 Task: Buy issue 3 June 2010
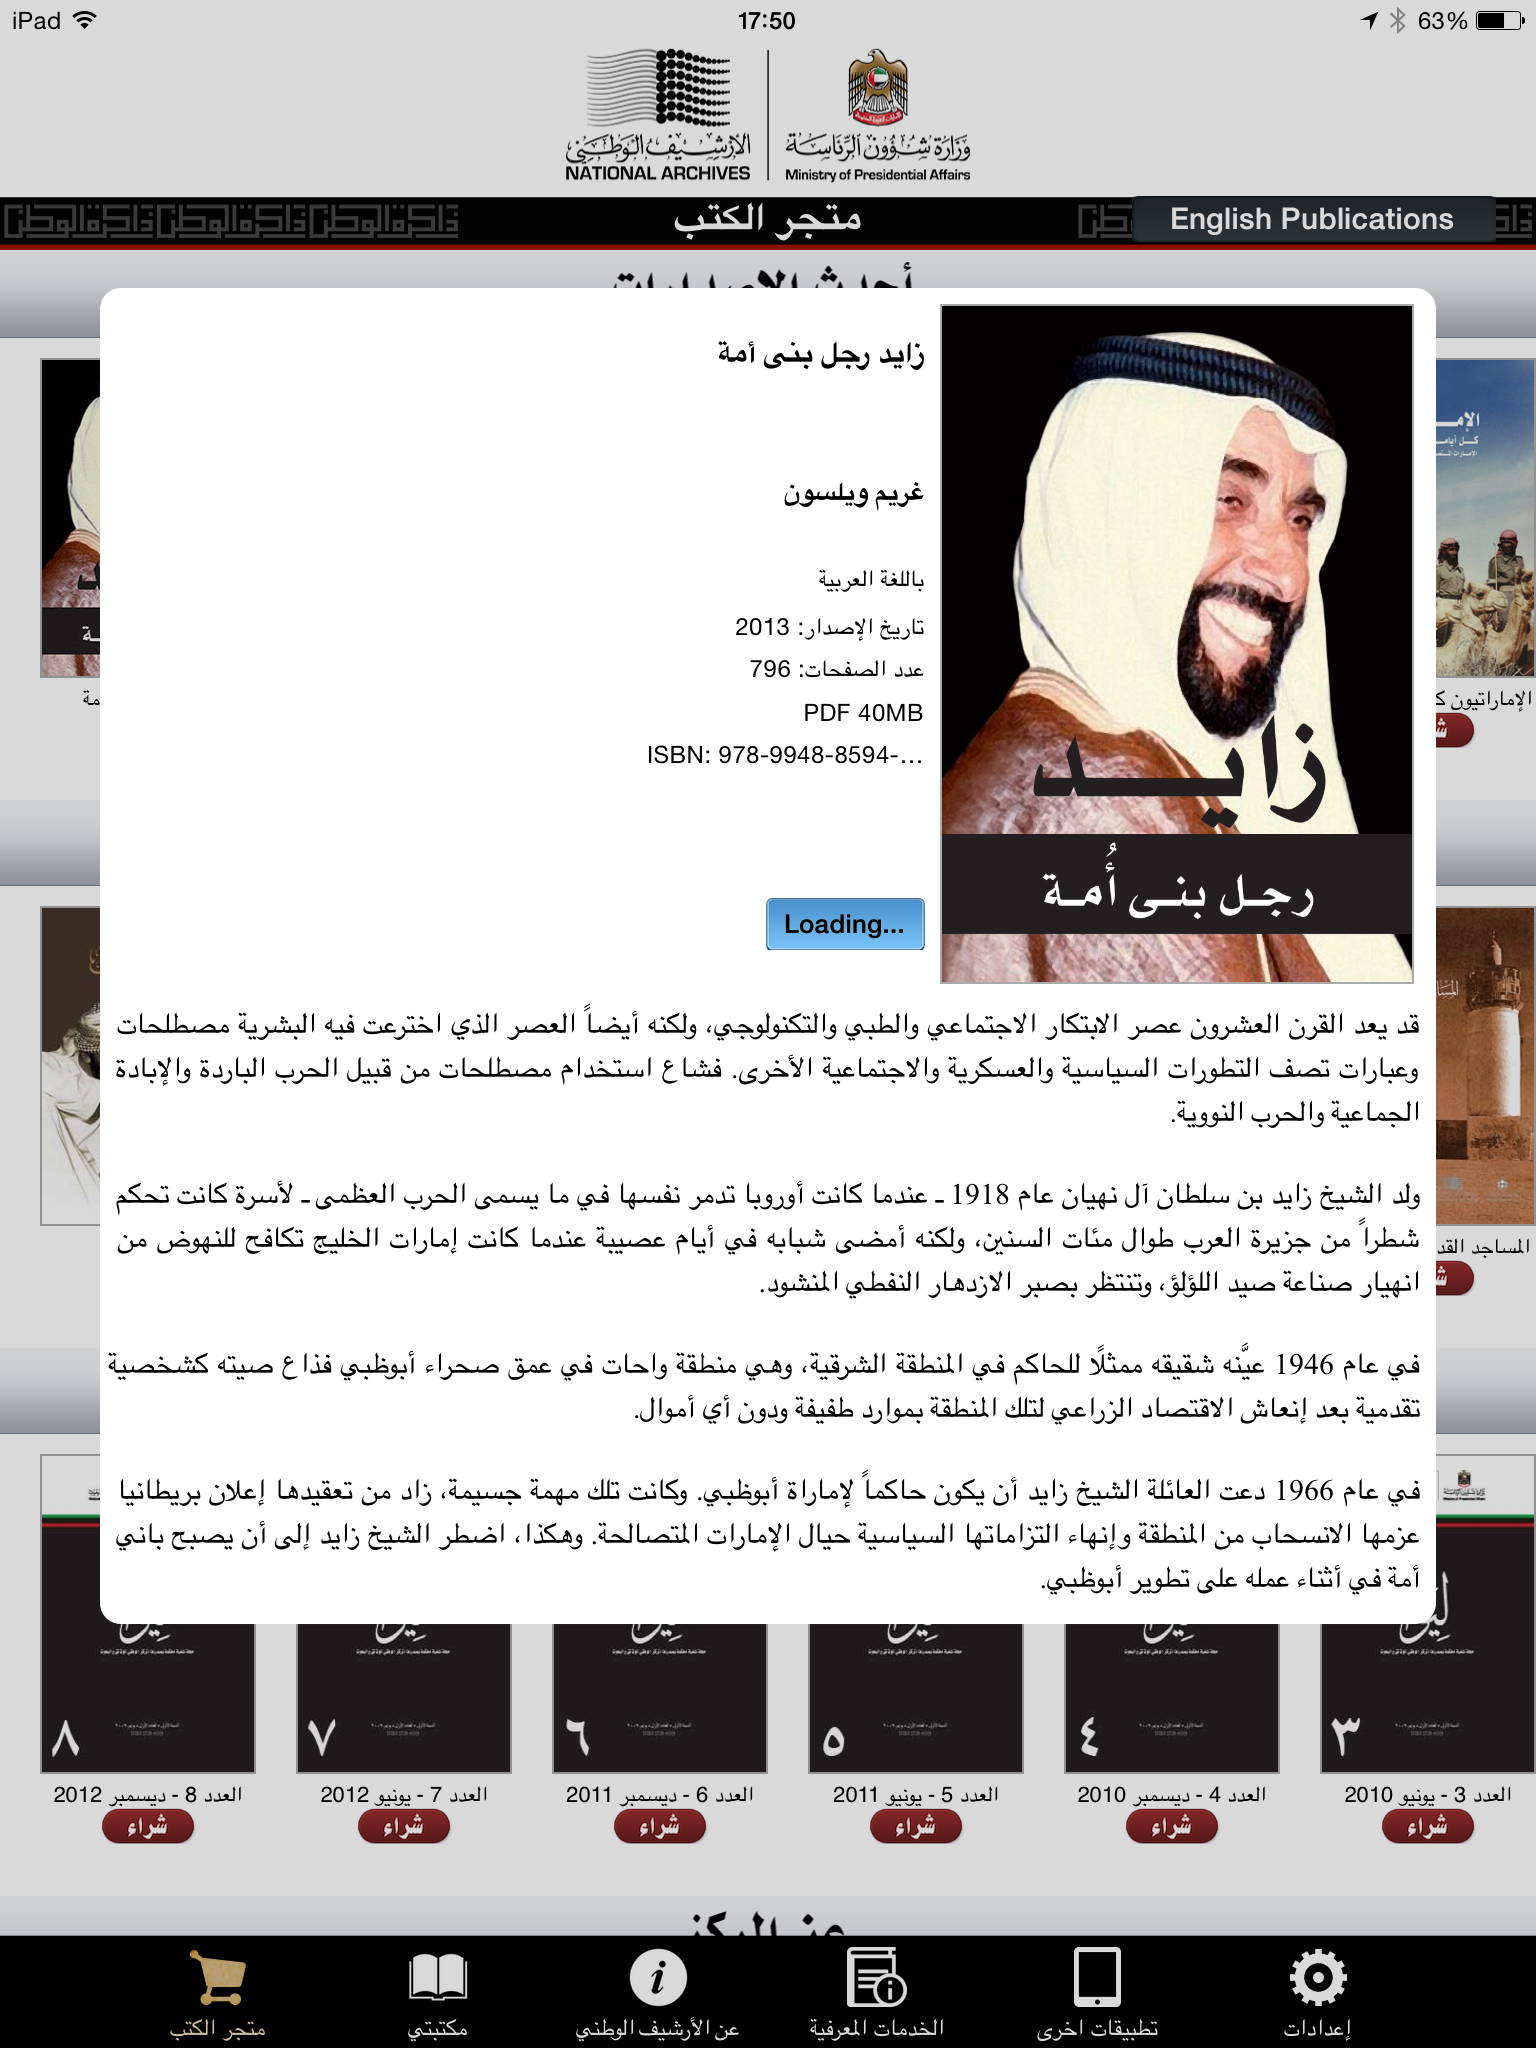pos(1428,1827)
